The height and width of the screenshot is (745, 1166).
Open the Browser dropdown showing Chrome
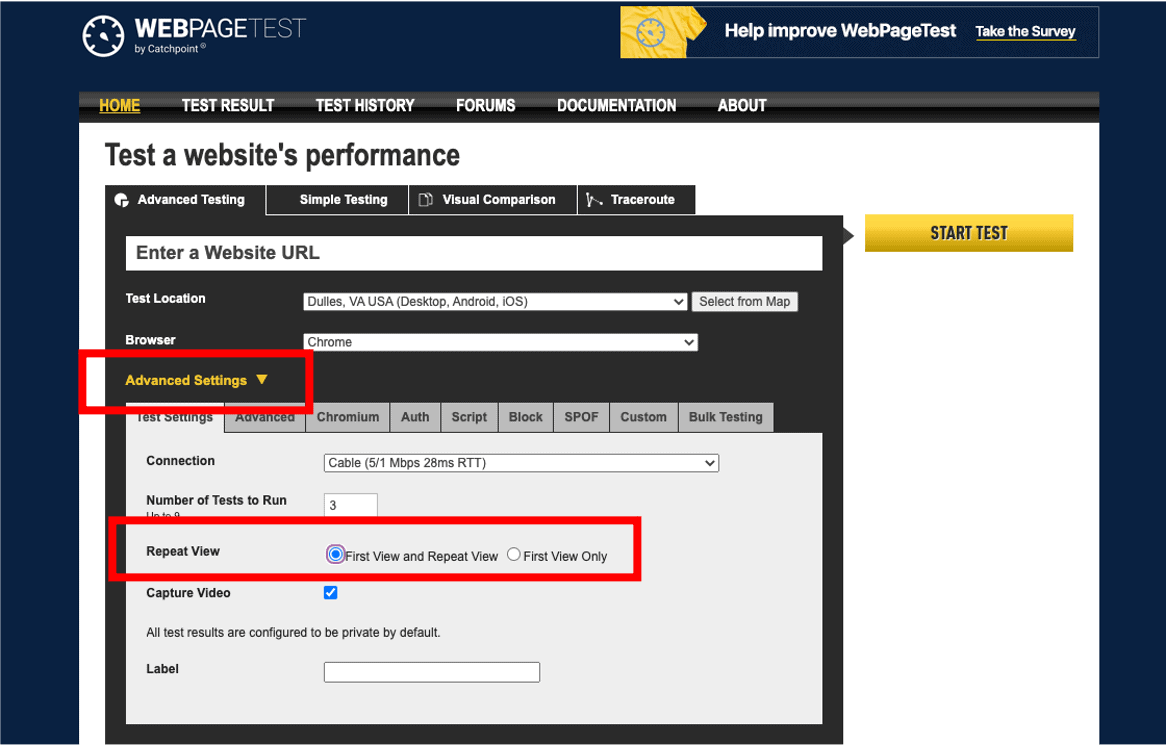coord(500,342)
